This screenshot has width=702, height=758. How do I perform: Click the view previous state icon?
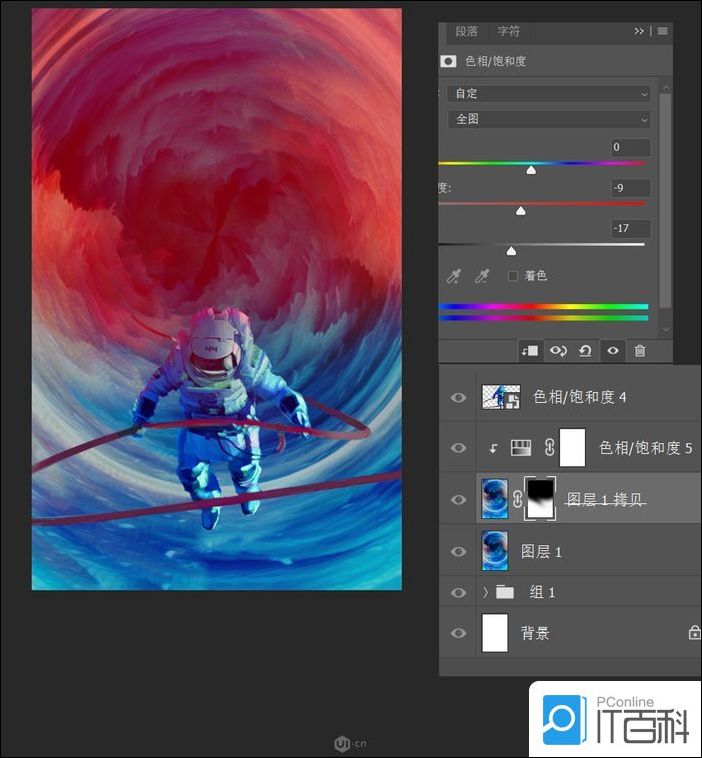558,351
